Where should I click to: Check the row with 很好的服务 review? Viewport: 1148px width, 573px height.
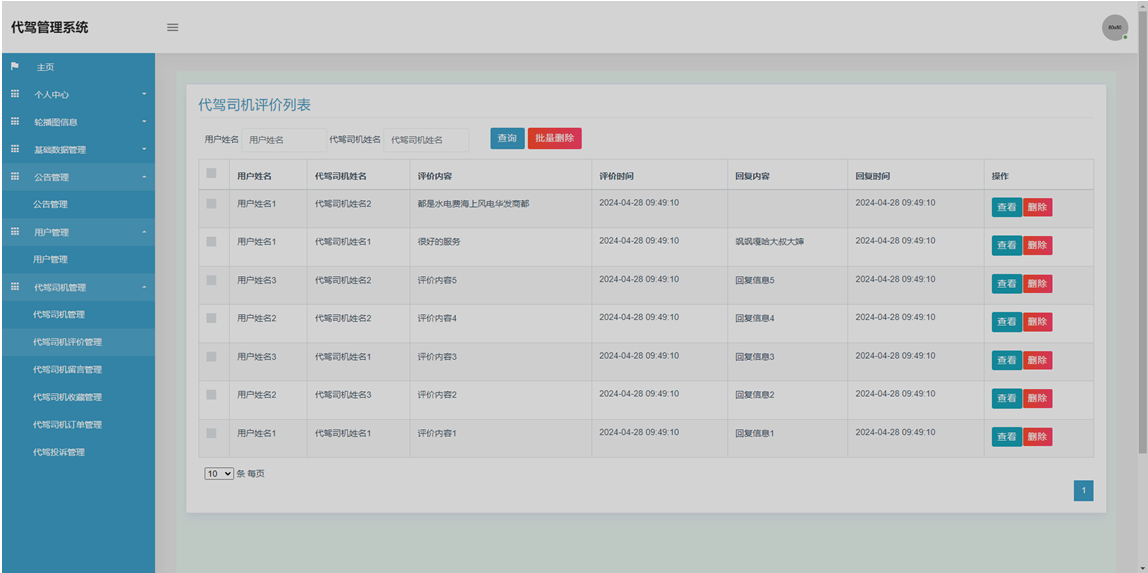click(211, 242)
